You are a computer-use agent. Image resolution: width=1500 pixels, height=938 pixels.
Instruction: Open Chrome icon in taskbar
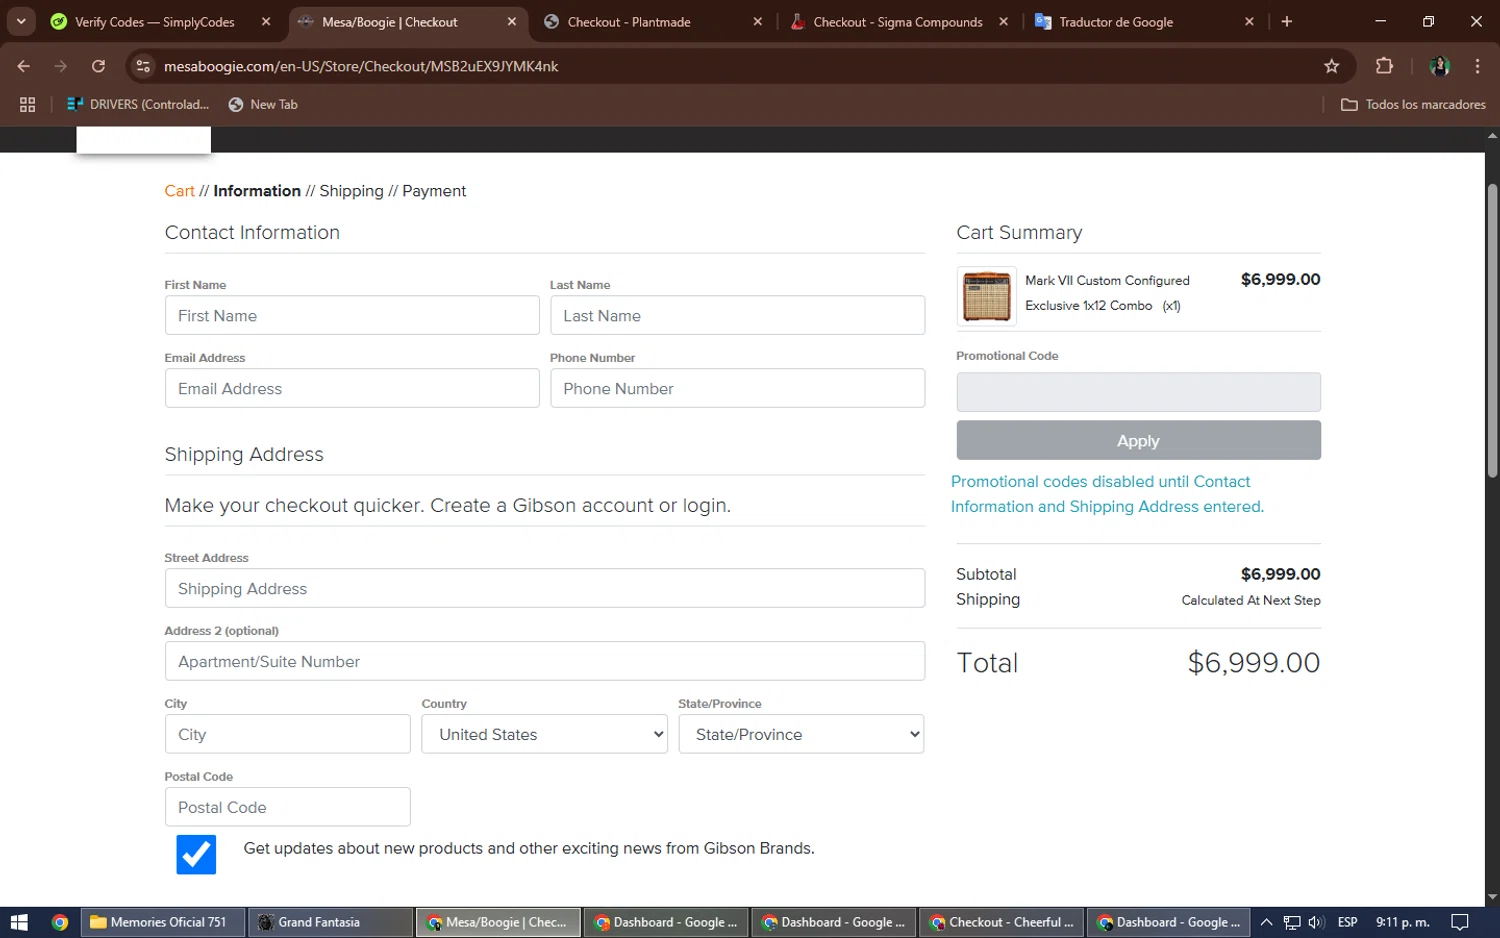tap(60, 922)
